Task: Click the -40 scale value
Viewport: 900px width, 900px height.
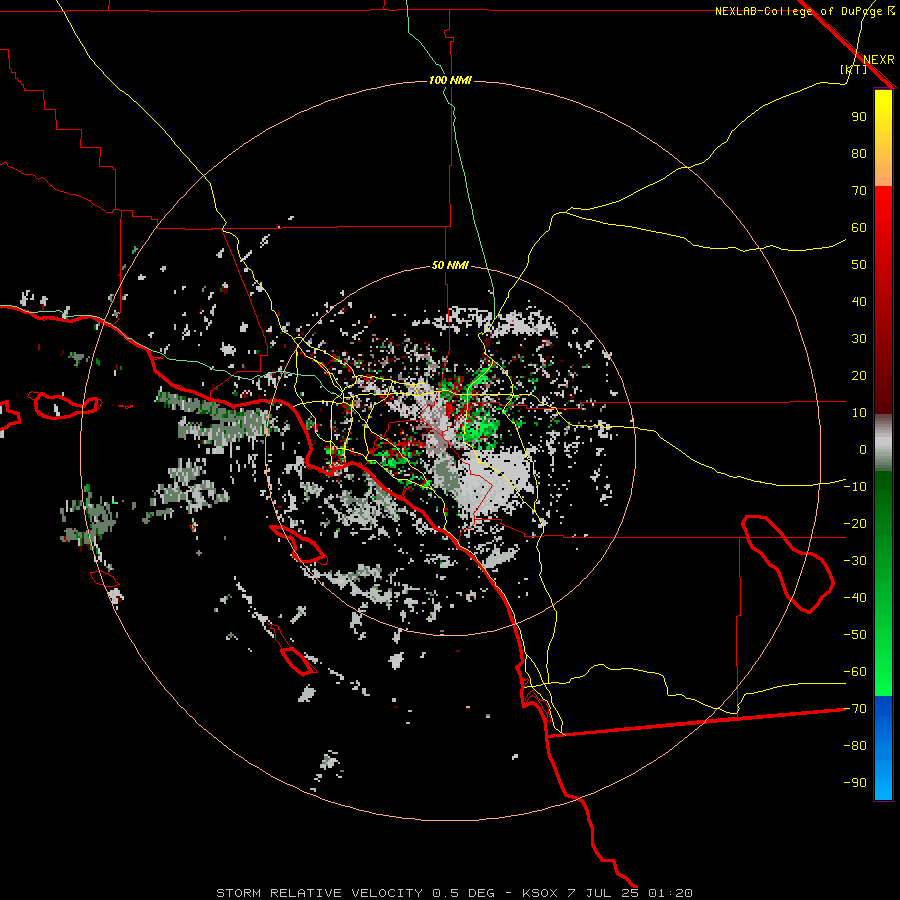Action: [855, 598]
